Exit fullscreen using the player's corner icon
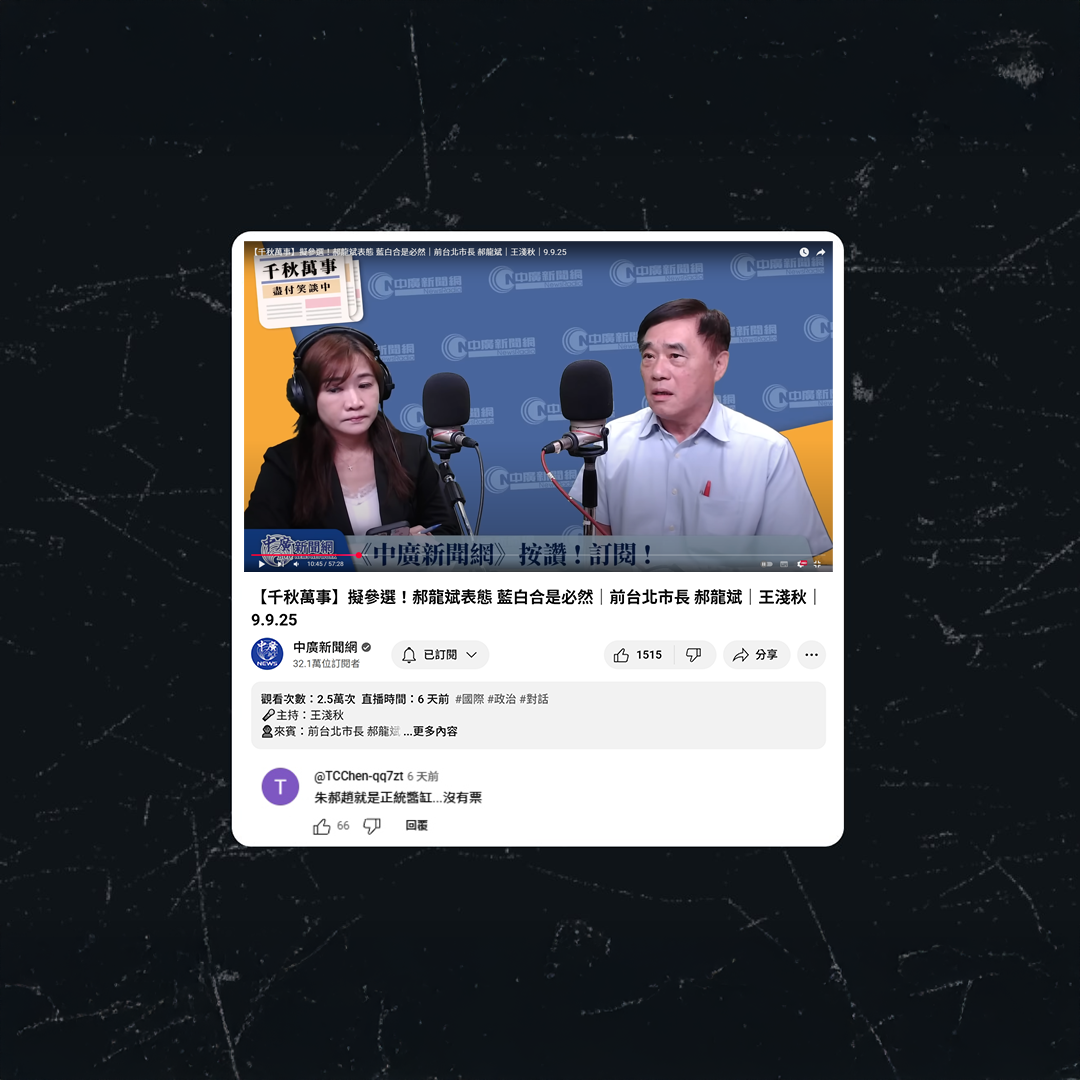 pos(817,563)
